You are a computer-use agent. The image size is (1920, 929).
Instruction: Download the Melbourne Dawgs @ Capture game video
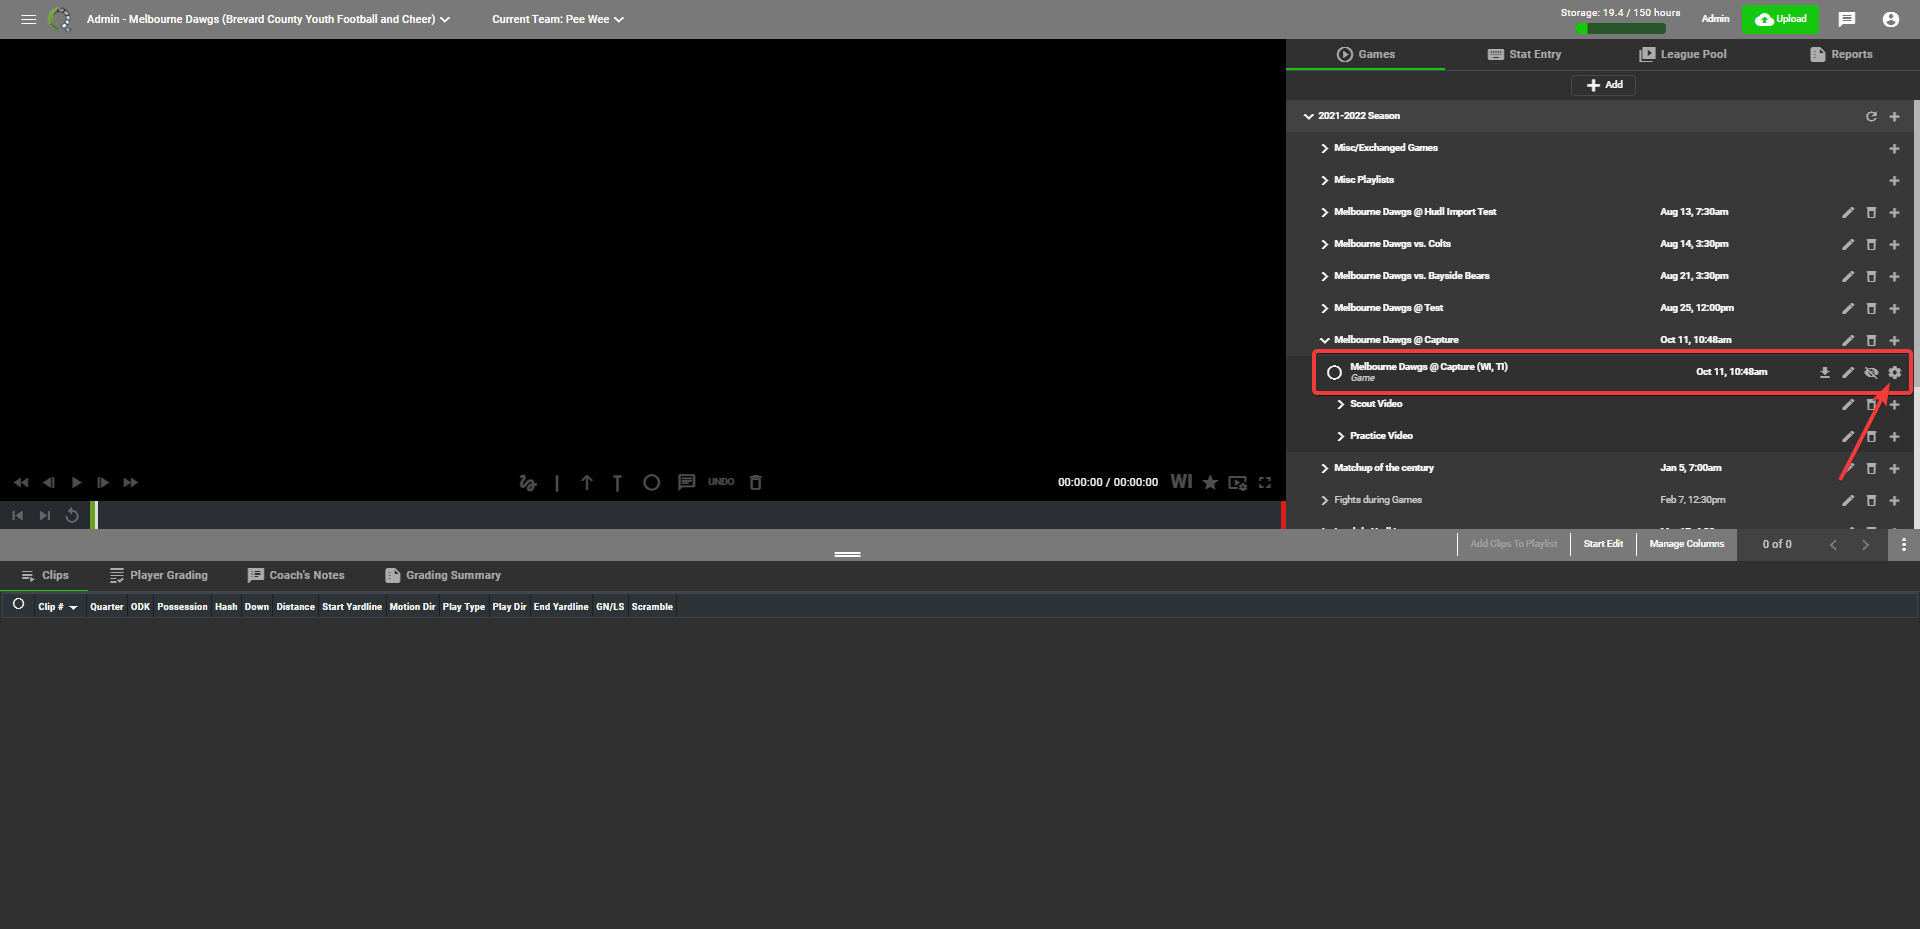[1824, 372]
